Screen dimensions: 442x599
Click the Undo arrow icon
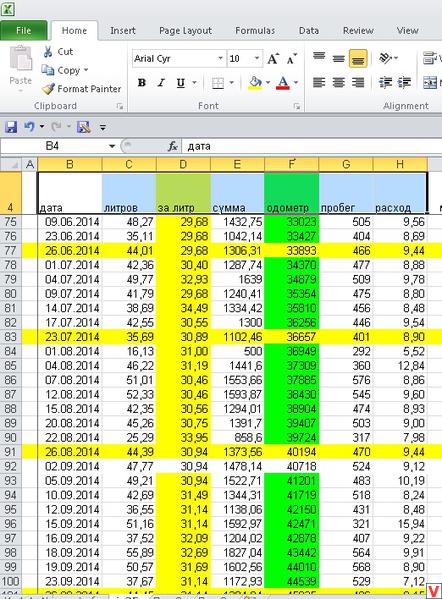(29, 126)
